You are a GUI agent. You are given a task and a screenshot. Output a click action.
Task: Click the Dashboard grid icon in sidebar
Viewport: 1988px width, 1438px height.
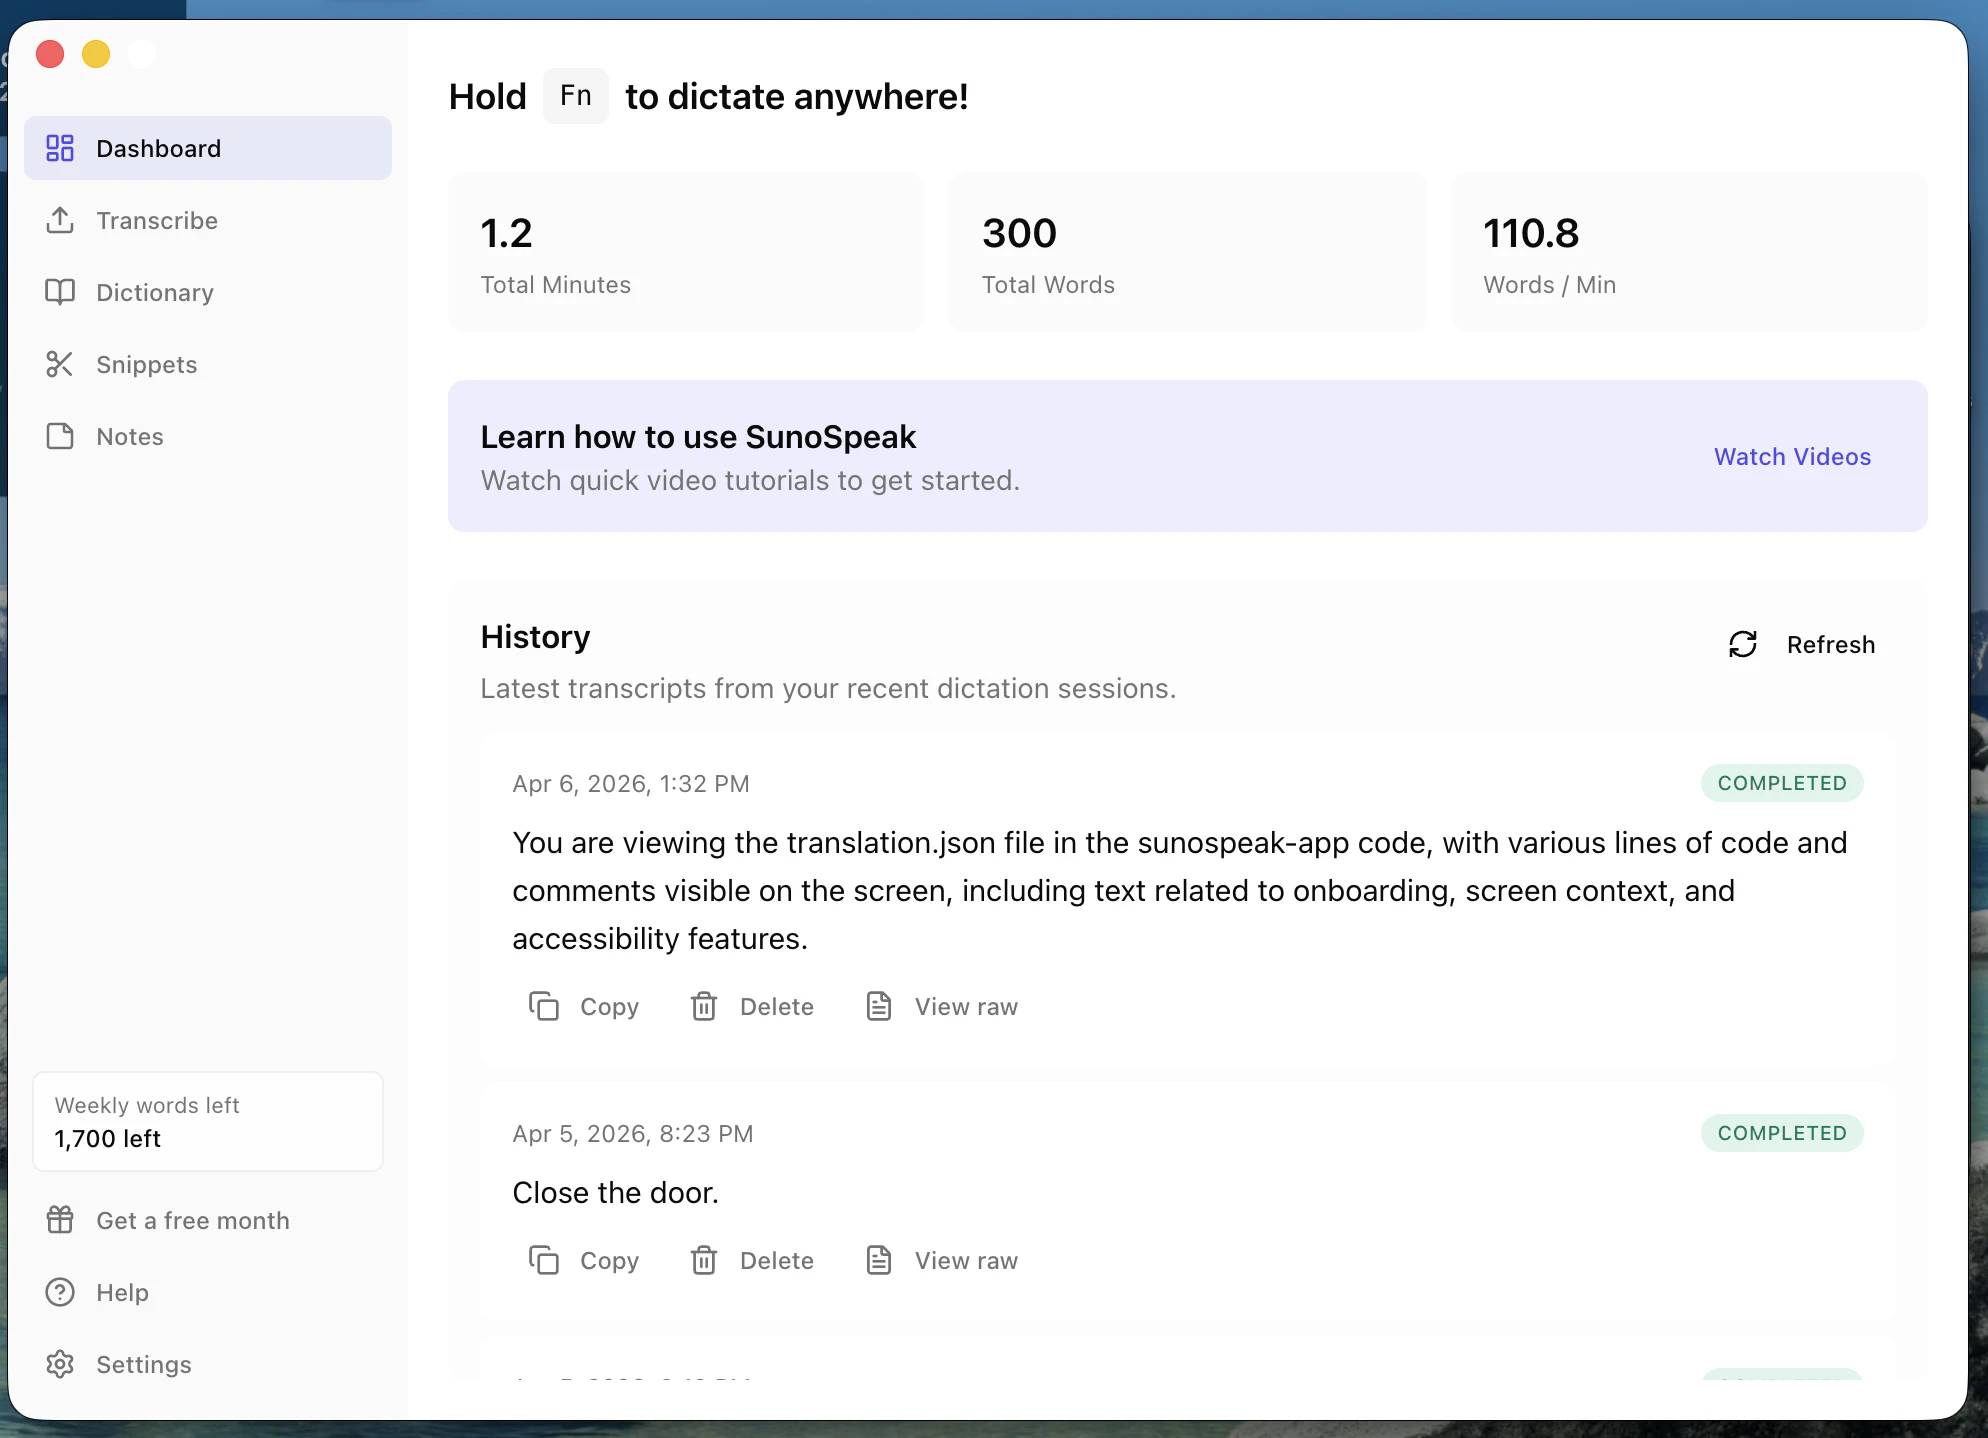coord(60,148)
